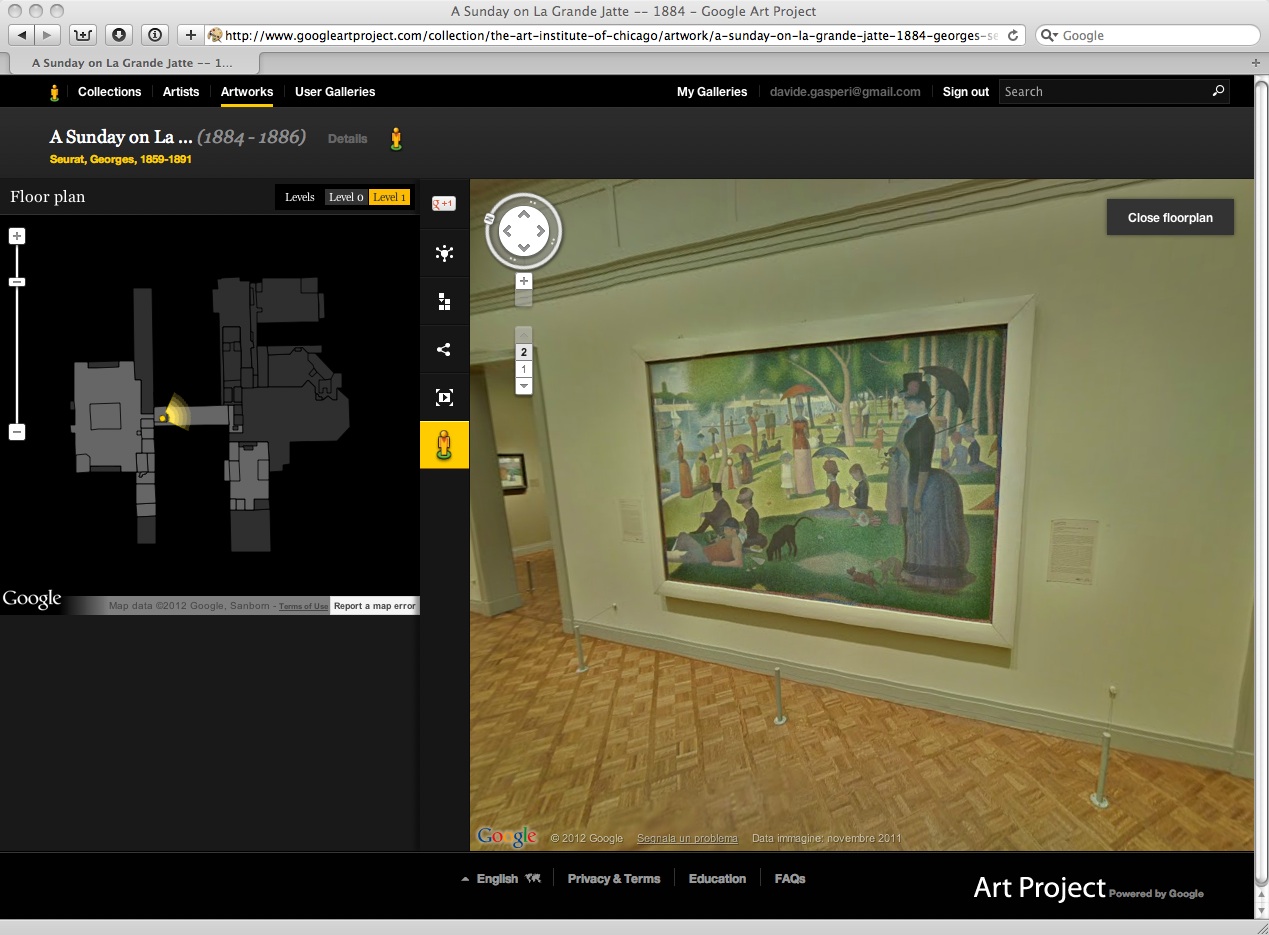Click the add to gallery squares icon

pos(444,301)
